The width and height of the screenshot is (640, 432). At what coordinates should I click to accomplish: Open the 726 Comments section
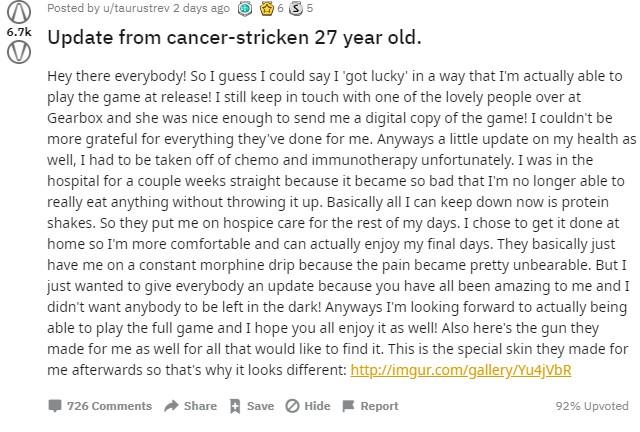(x=109, y=406)
